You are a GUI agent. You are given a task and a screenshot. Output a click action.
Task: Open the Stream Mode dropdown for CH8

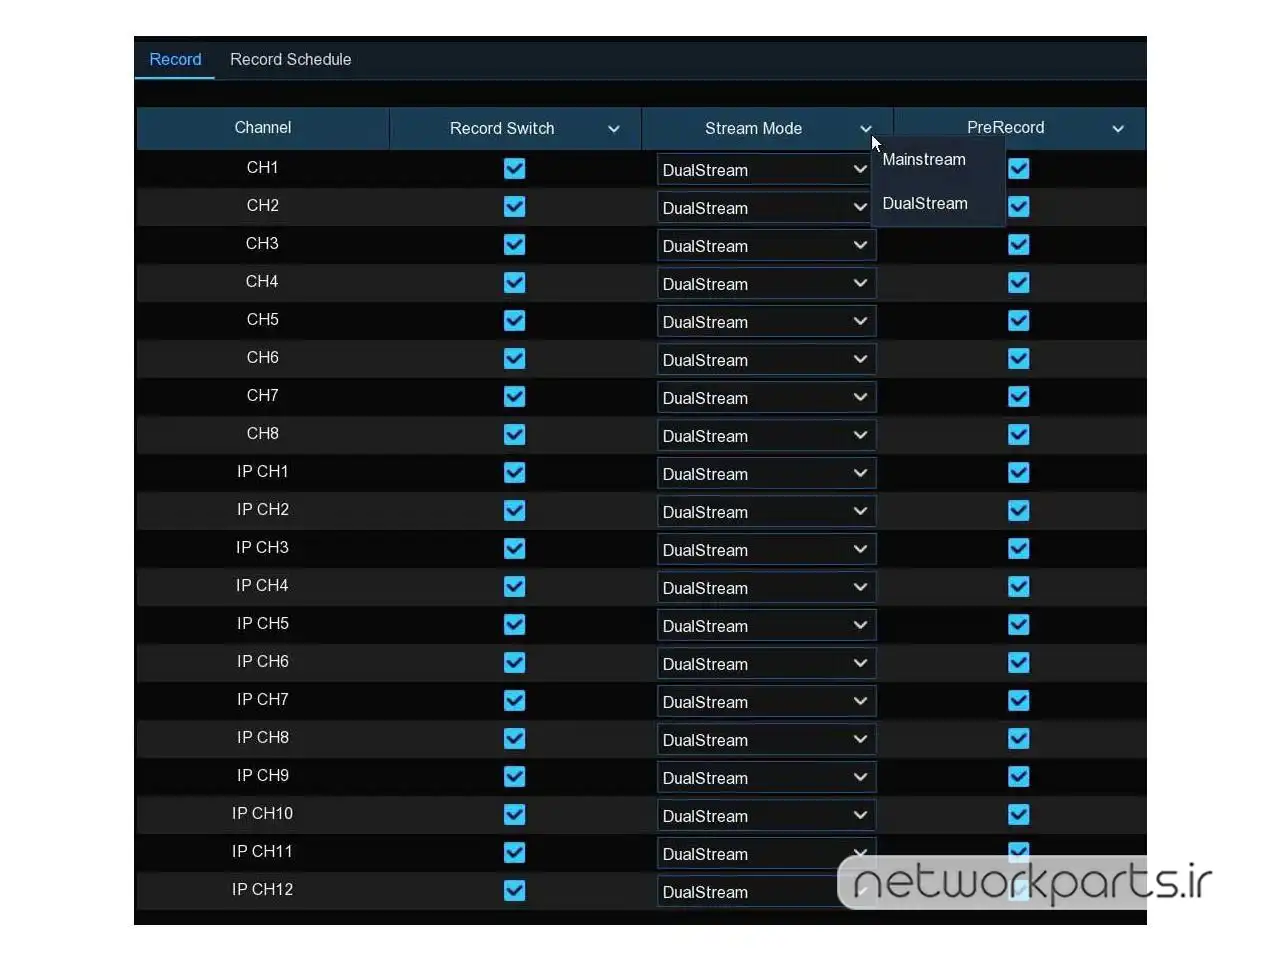766,436
